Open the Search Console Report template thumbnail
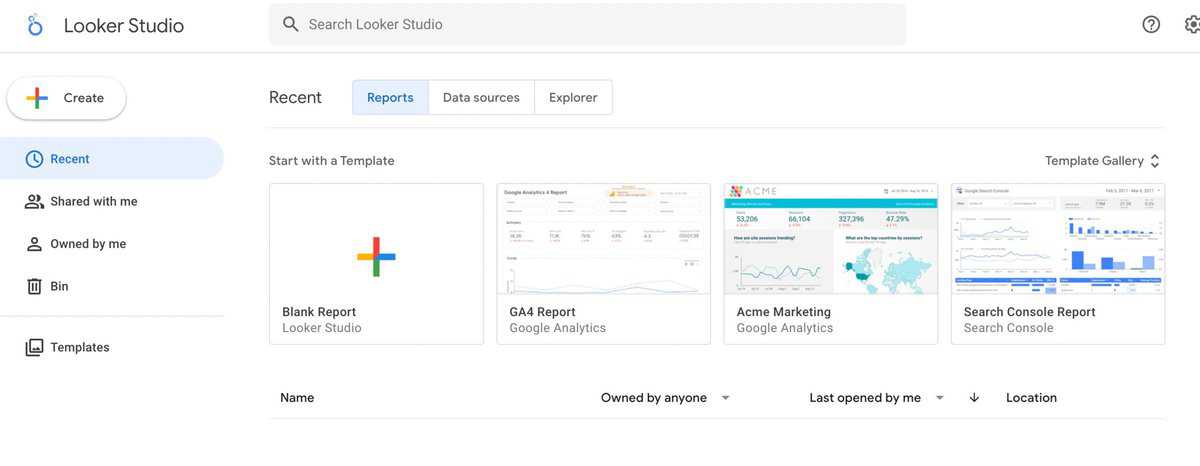 click(1057, 239)
